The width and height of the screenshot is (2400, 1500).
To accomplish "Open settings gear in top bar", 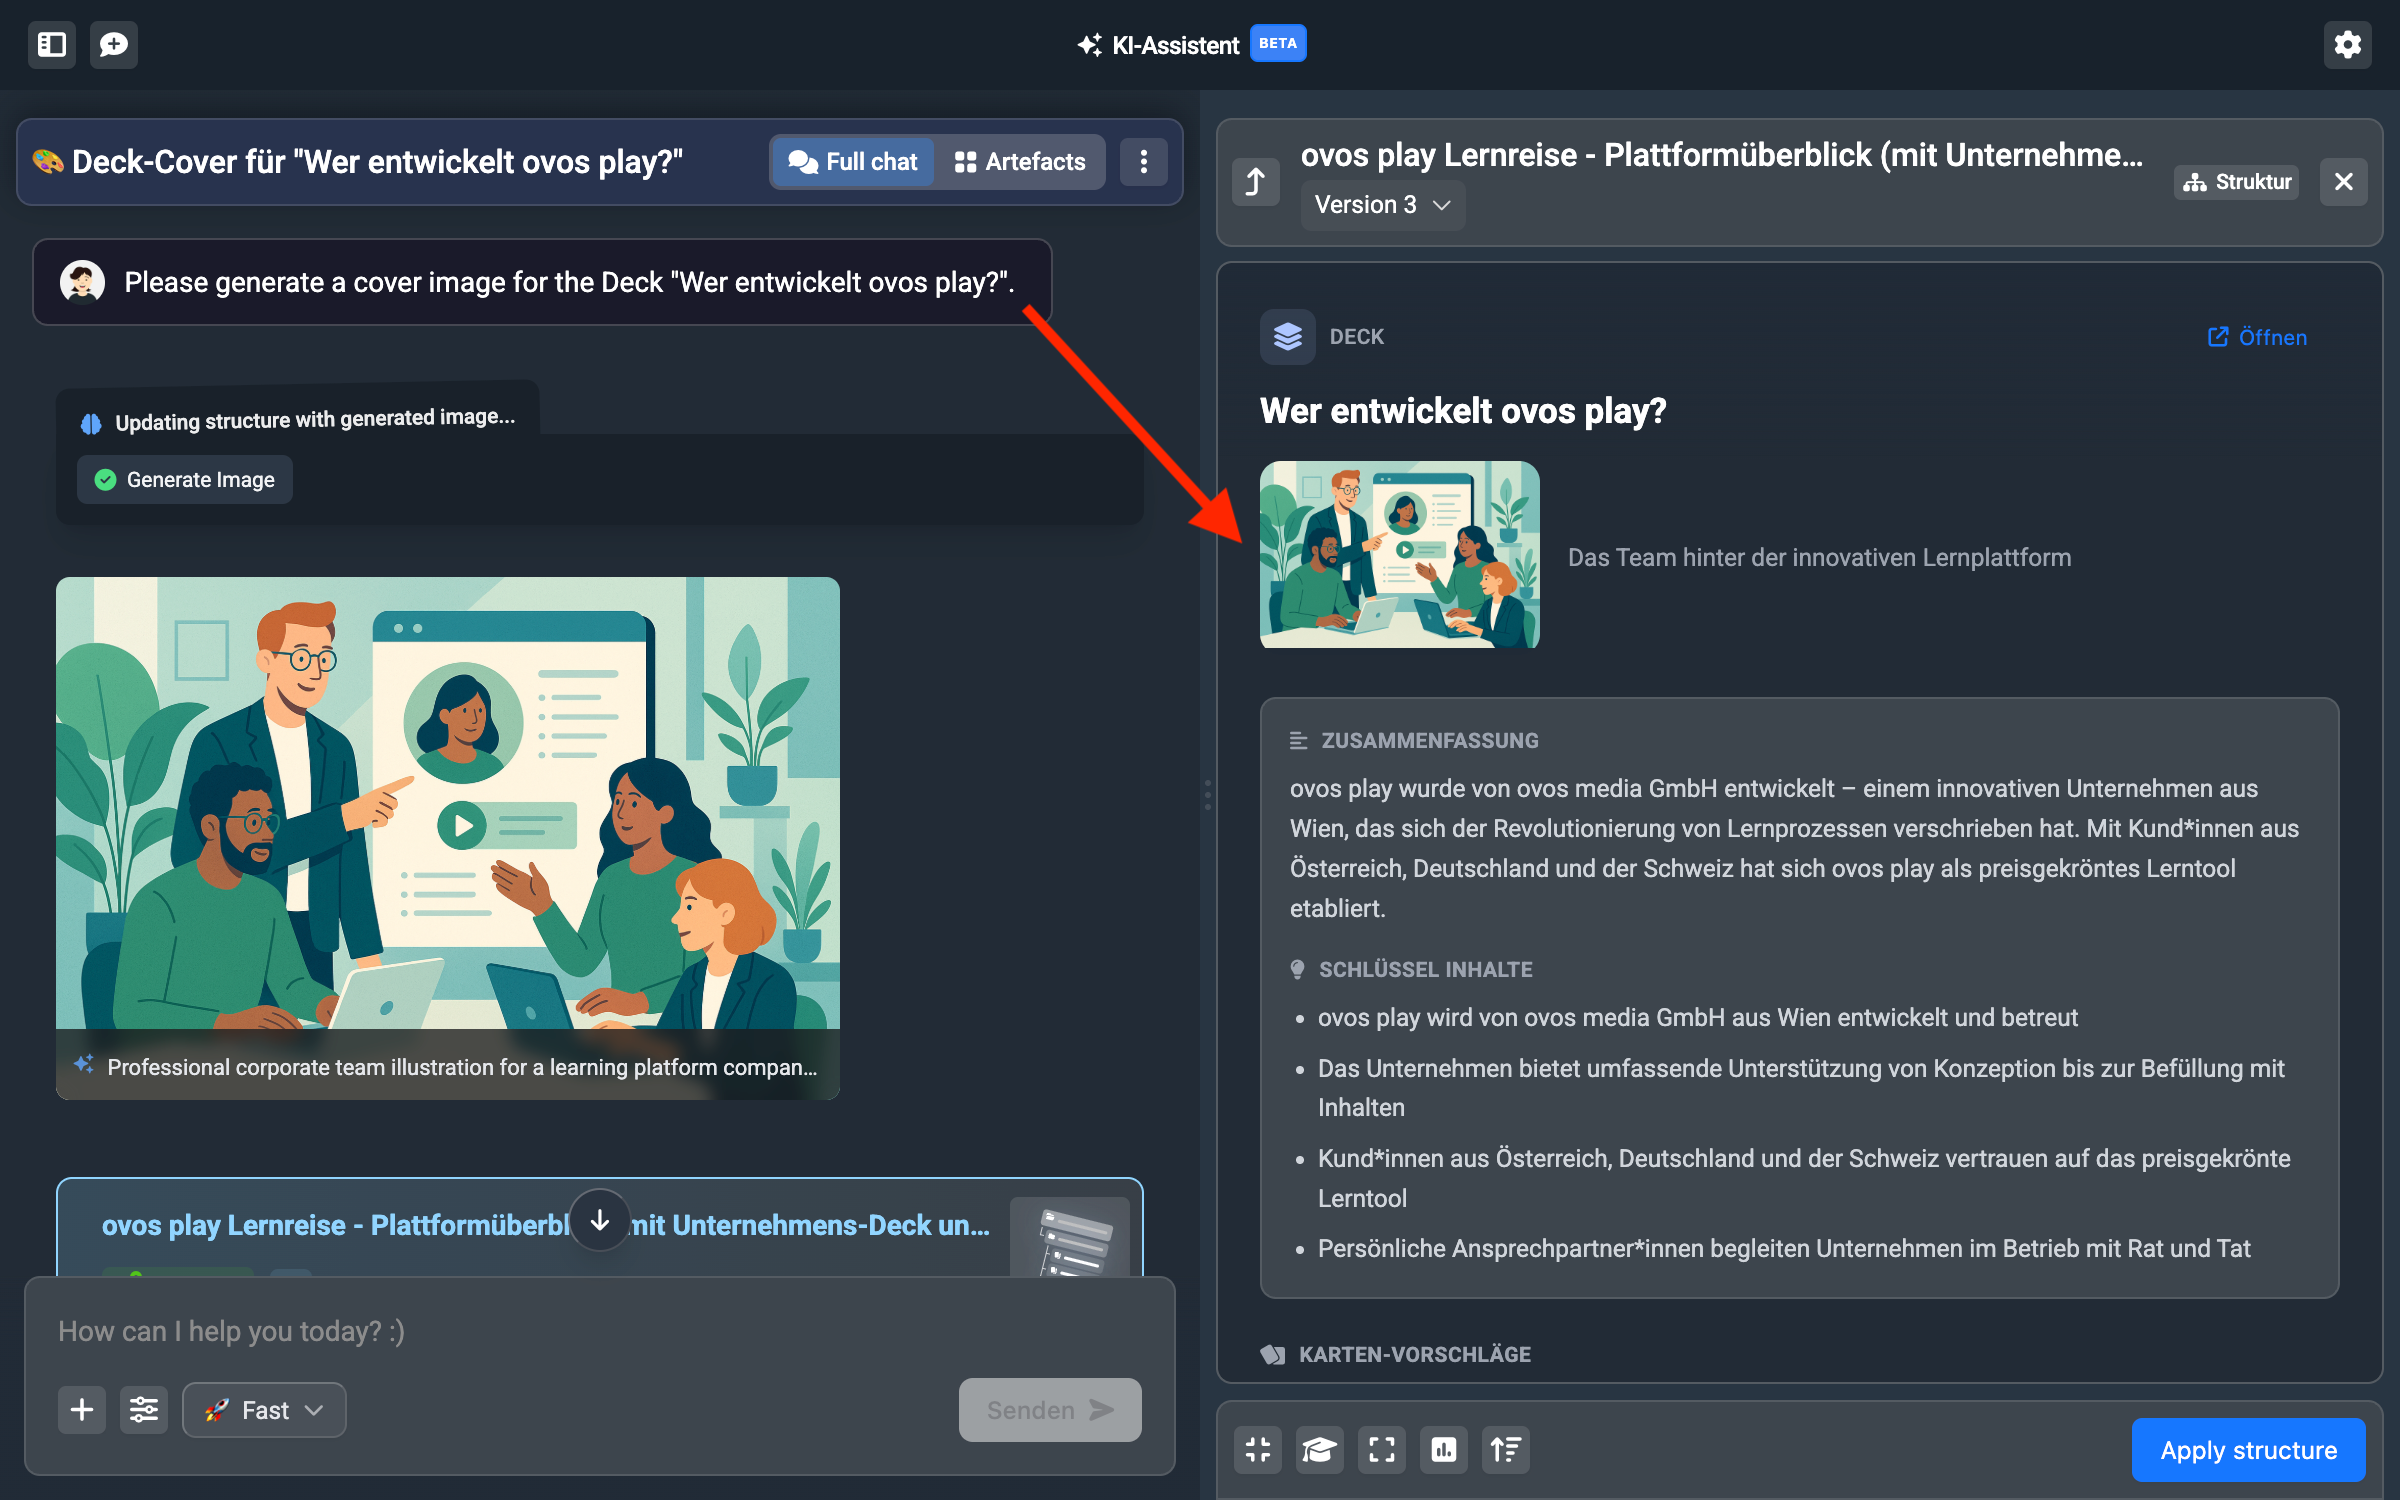I will (x=2347, y=45).
